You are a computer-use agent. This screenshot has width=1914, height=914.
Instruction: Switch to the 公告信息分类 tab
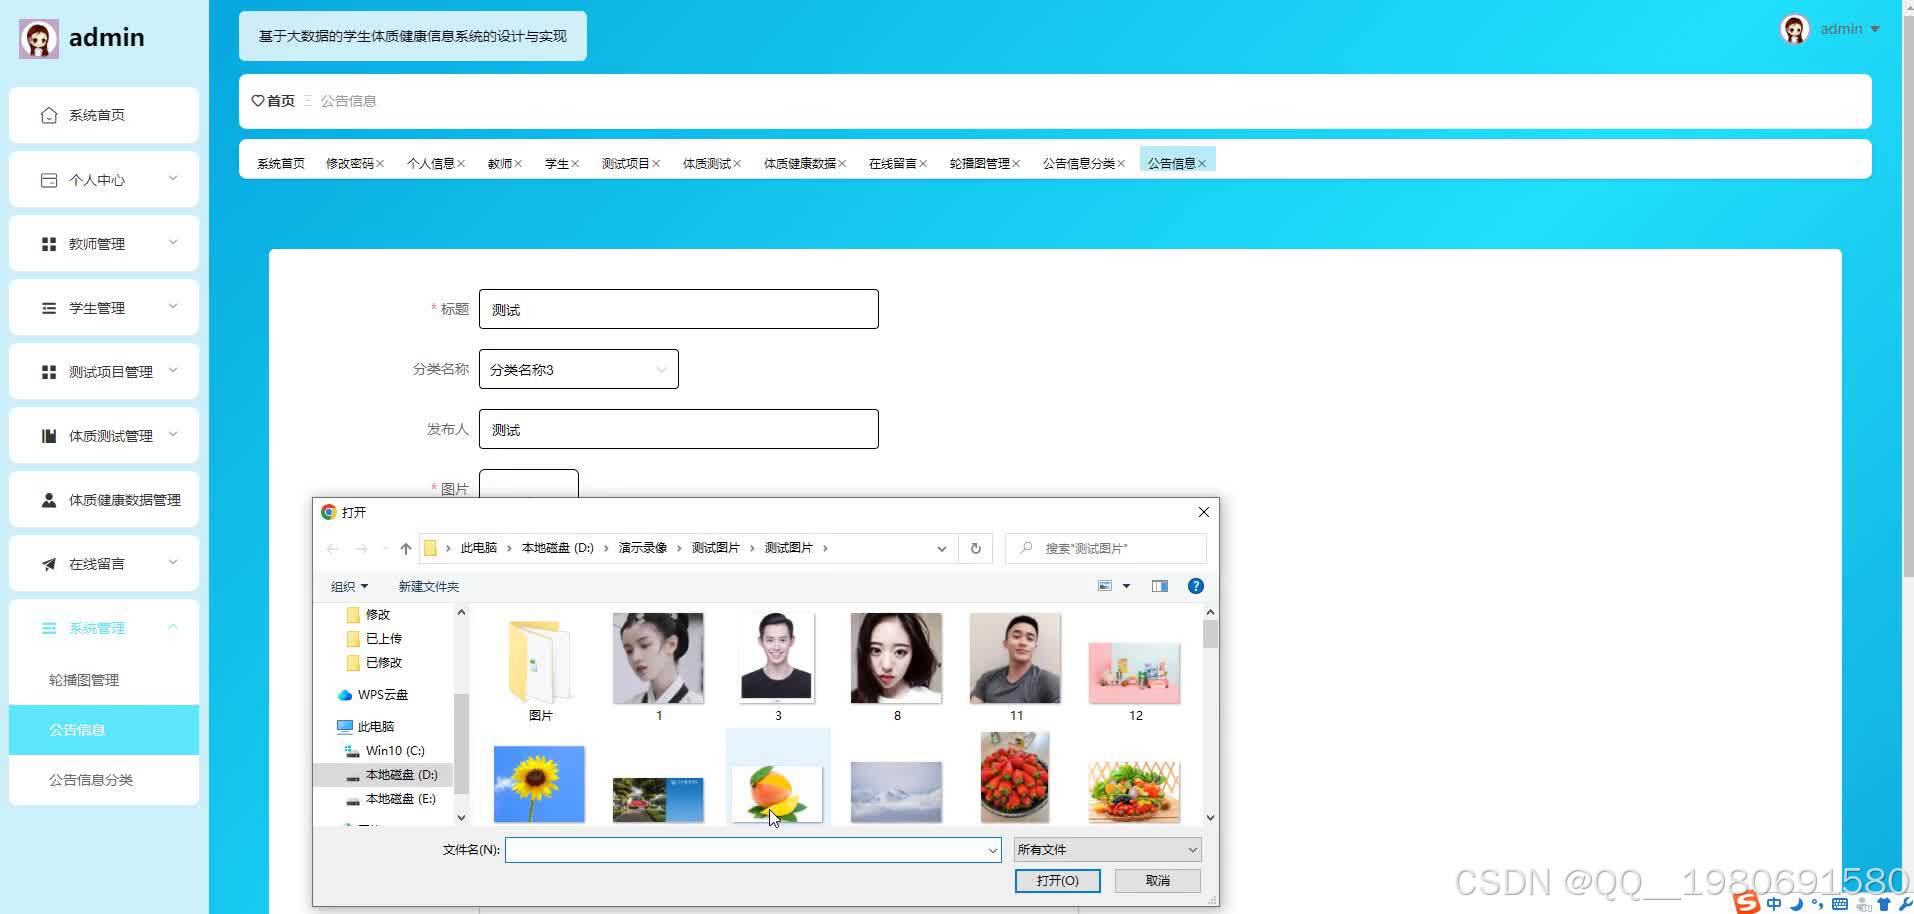click(1078, 164)
